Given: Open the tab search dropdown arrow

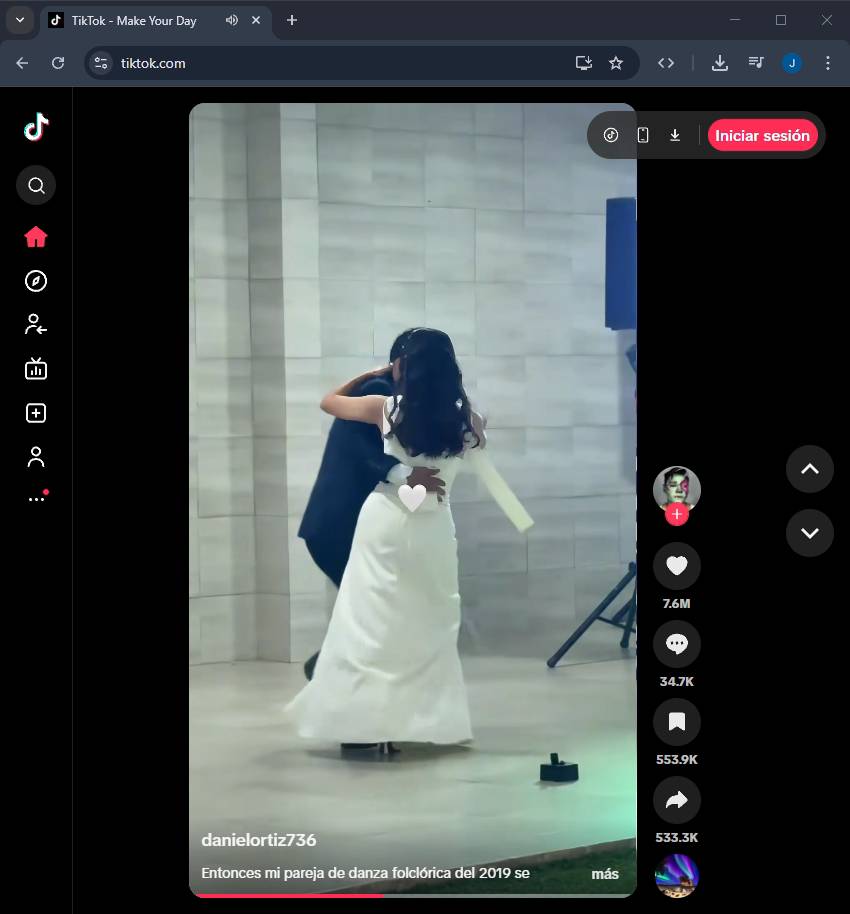Looking at the screenshot, I should pos(19,20).
